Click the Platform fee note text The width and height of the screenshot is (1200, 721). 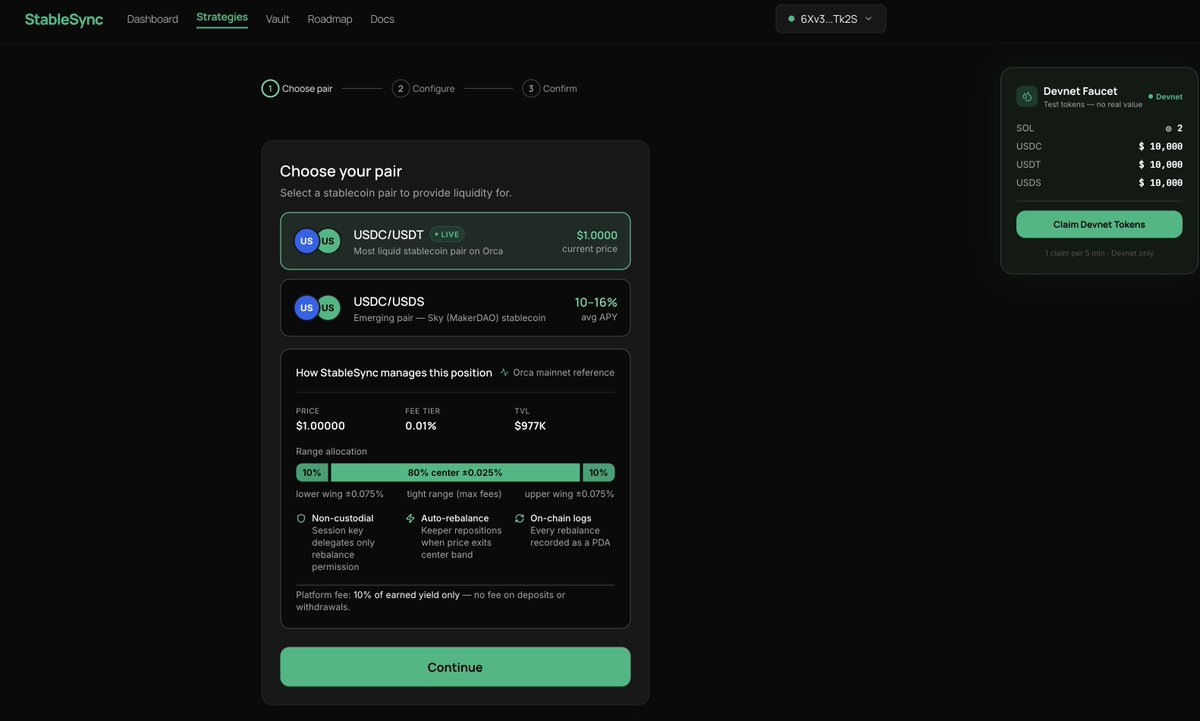point(431,601)
